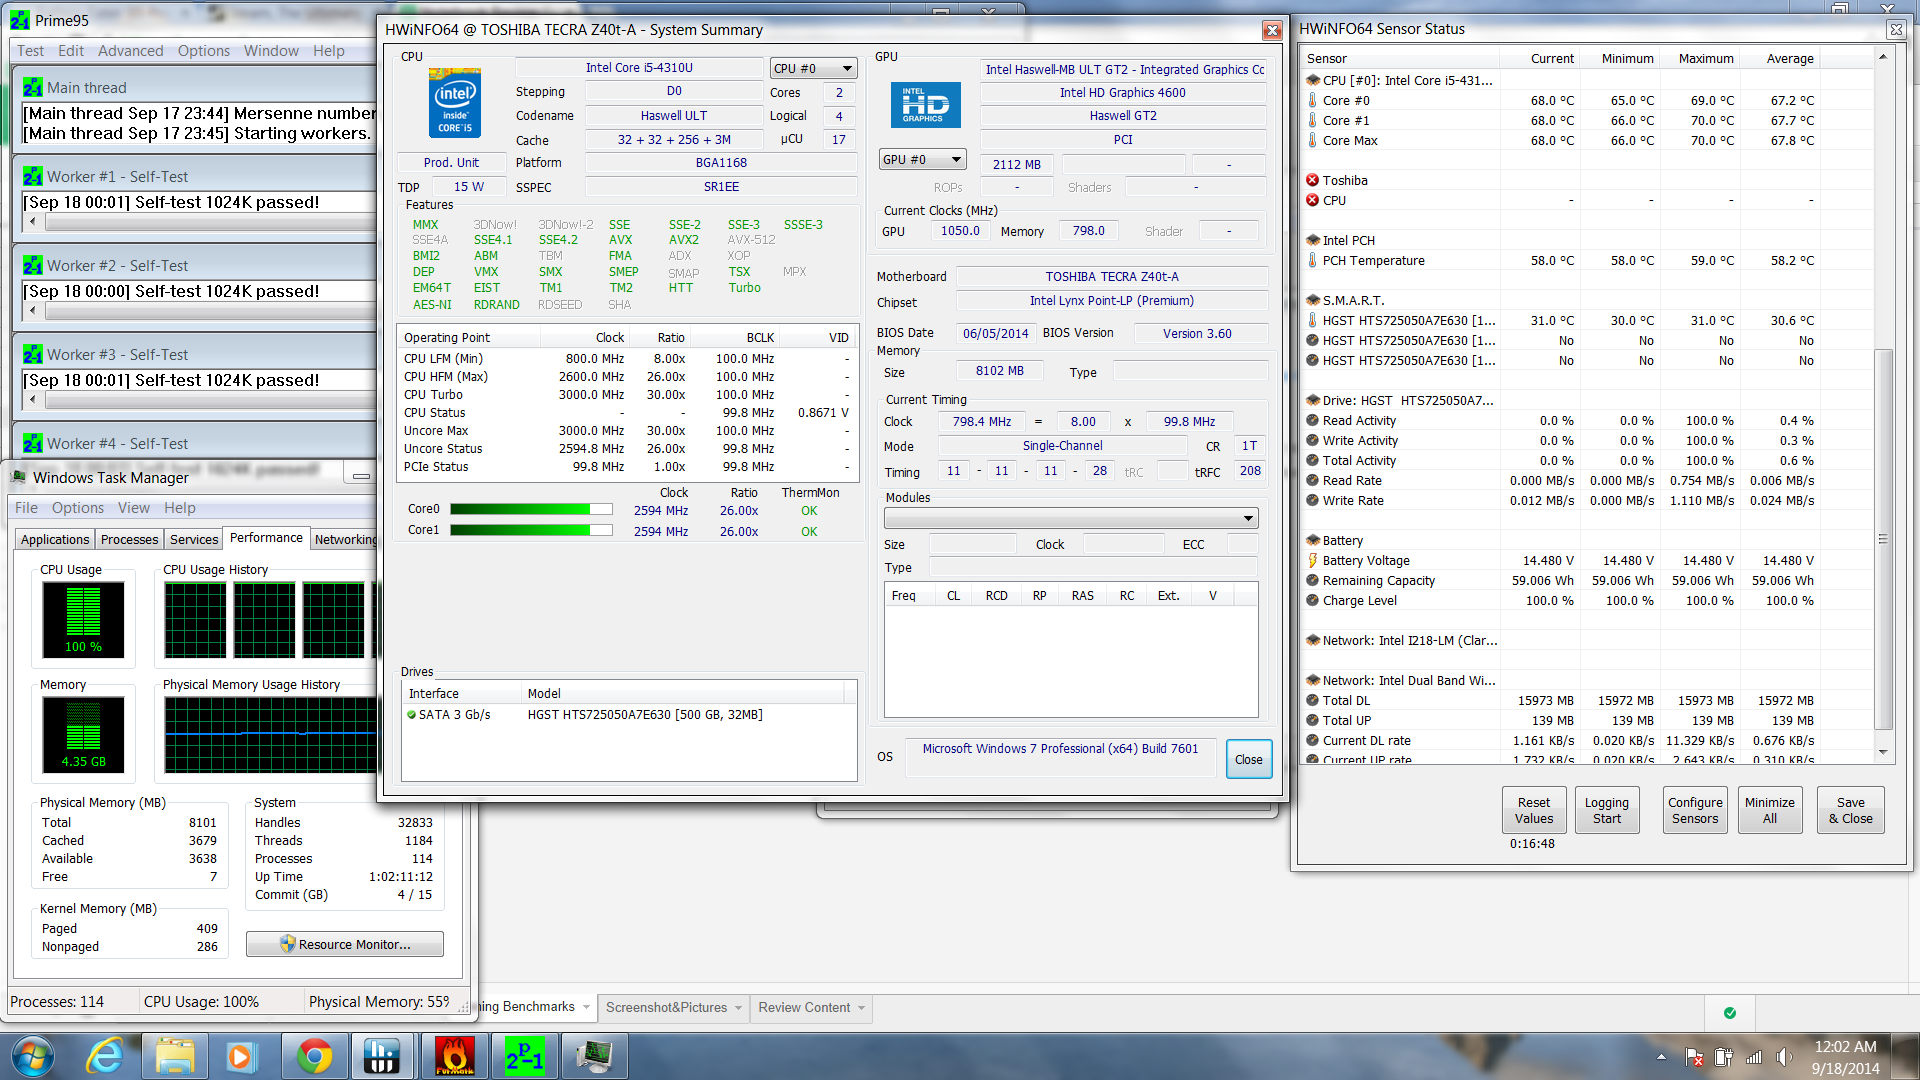1920x1080 pixels.
Task: Click the Intel Core i5-4310U name field
Action: tap(639, 68)
